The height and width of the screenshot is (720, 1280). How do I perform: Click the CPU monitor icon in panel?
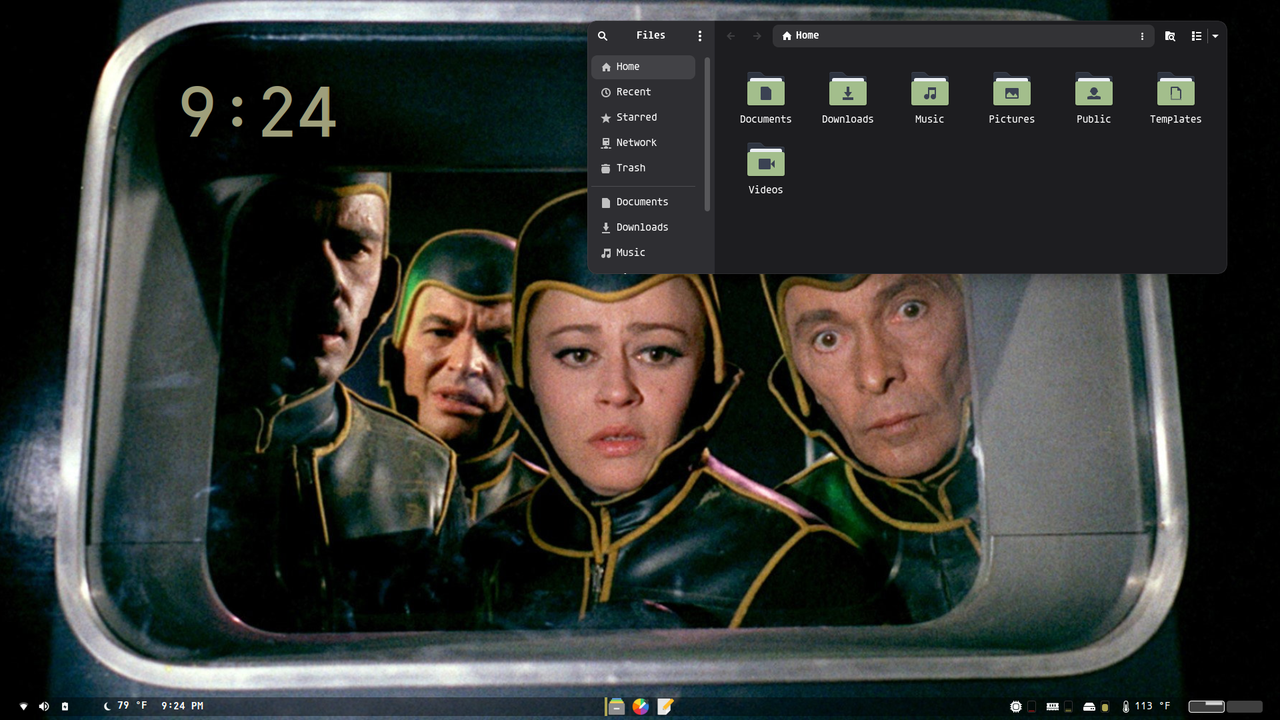pos(1016,706)
